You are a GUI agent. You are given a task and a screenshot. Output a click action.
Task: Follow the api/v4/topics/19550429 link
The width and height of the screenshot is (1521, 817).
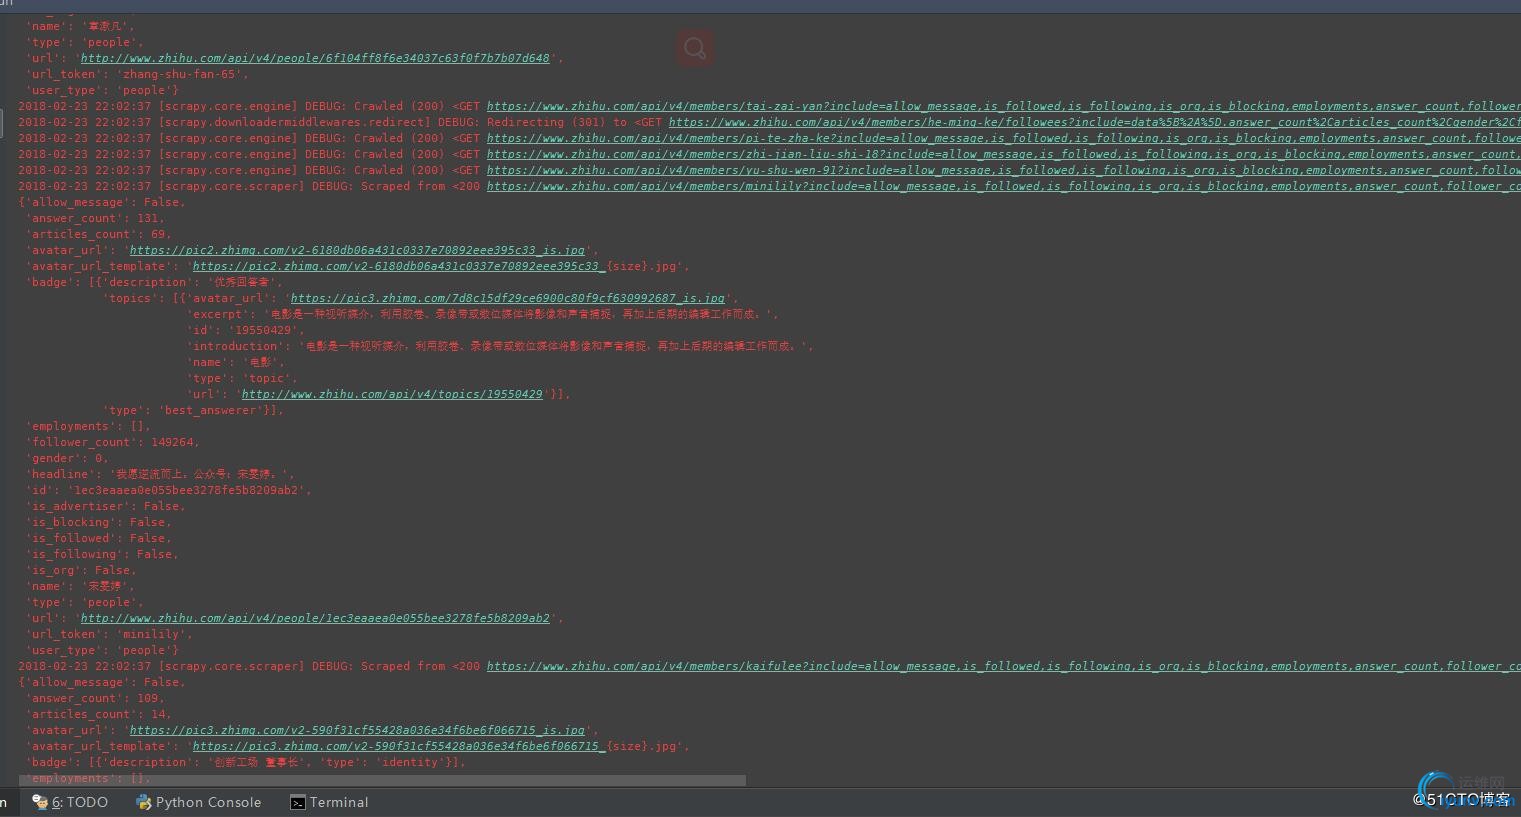point(392,394)
